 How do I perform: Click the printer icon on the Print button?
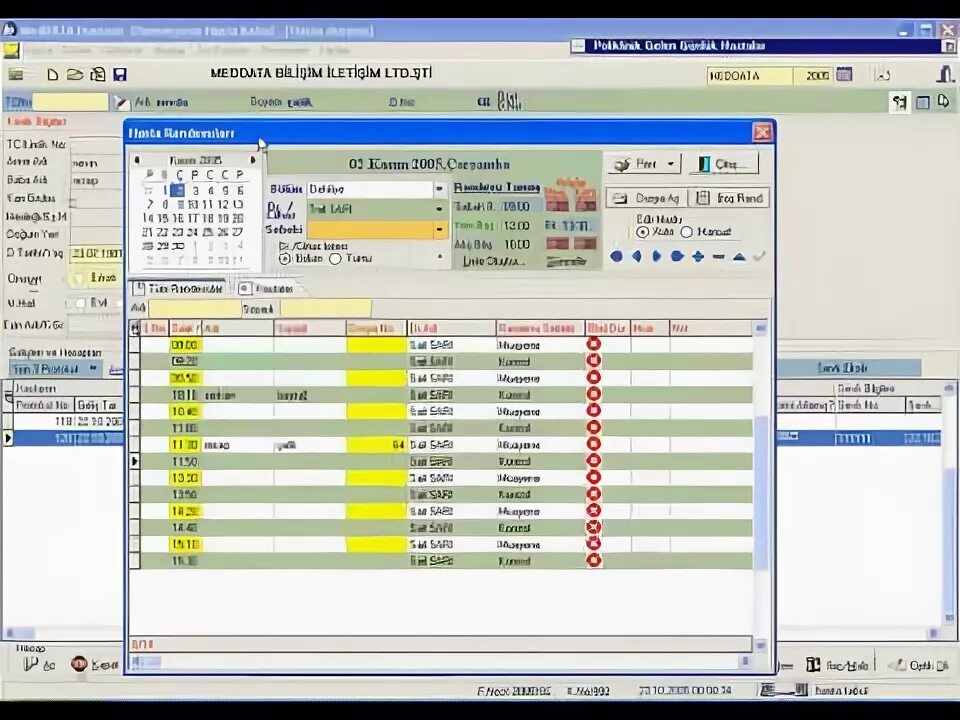tap(622, 164)
